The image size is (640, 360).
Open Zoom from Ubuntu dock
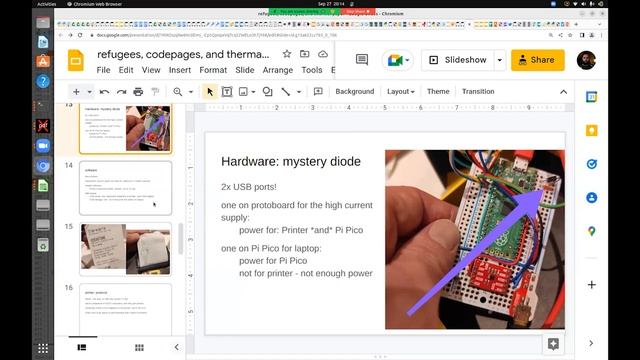pos(43,146)
